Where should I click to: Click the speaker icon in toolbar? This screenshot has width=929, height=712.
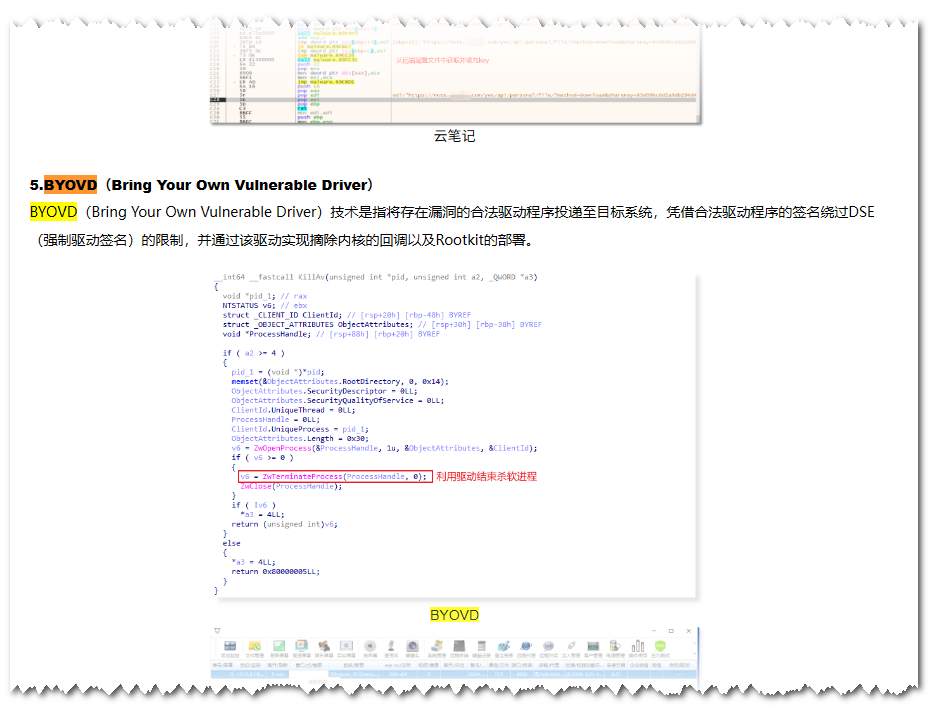tap(369, 646)
